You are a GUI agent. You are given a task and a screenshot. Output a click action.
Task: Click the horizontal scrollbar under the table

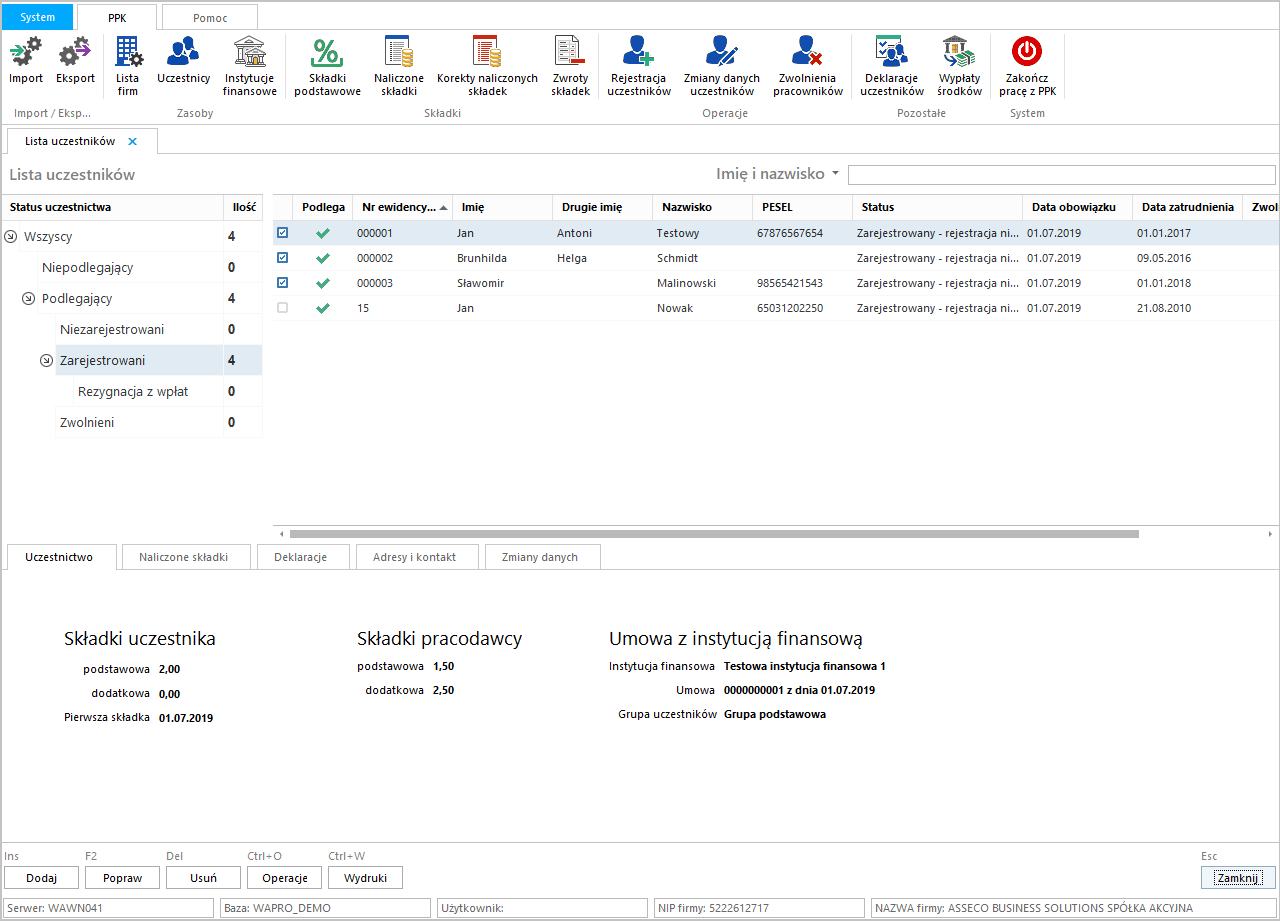(x=713, y=534)
